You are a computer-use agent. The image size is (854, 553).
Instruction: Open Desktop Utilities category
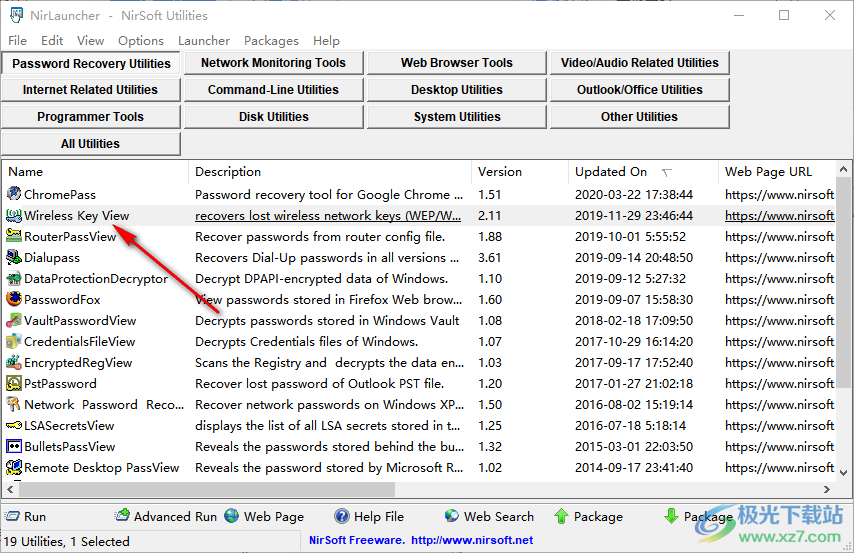[456, 89]
